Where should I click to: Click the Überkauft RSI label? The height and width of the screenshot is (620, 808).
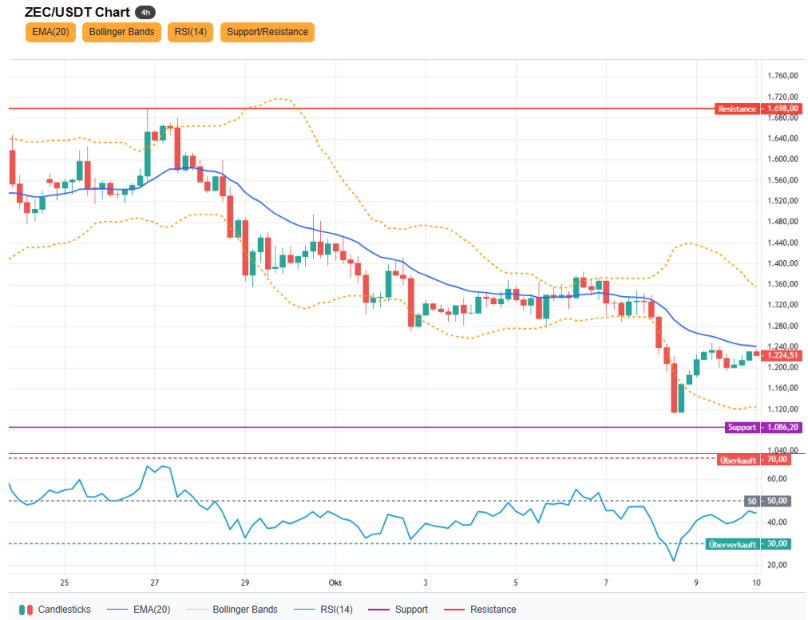(x=738, y=460)
